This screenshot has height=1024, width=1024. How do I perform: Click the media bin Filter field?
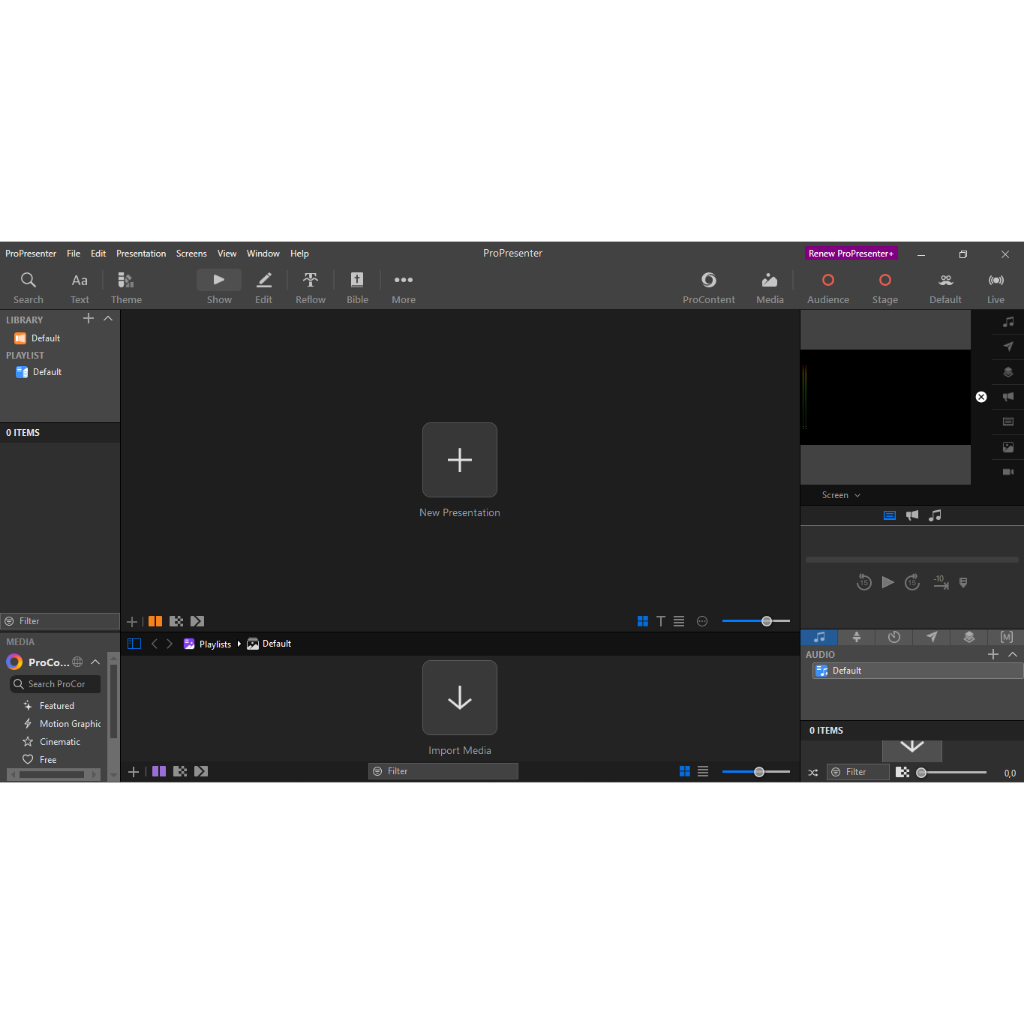click(x=443, y=771)
